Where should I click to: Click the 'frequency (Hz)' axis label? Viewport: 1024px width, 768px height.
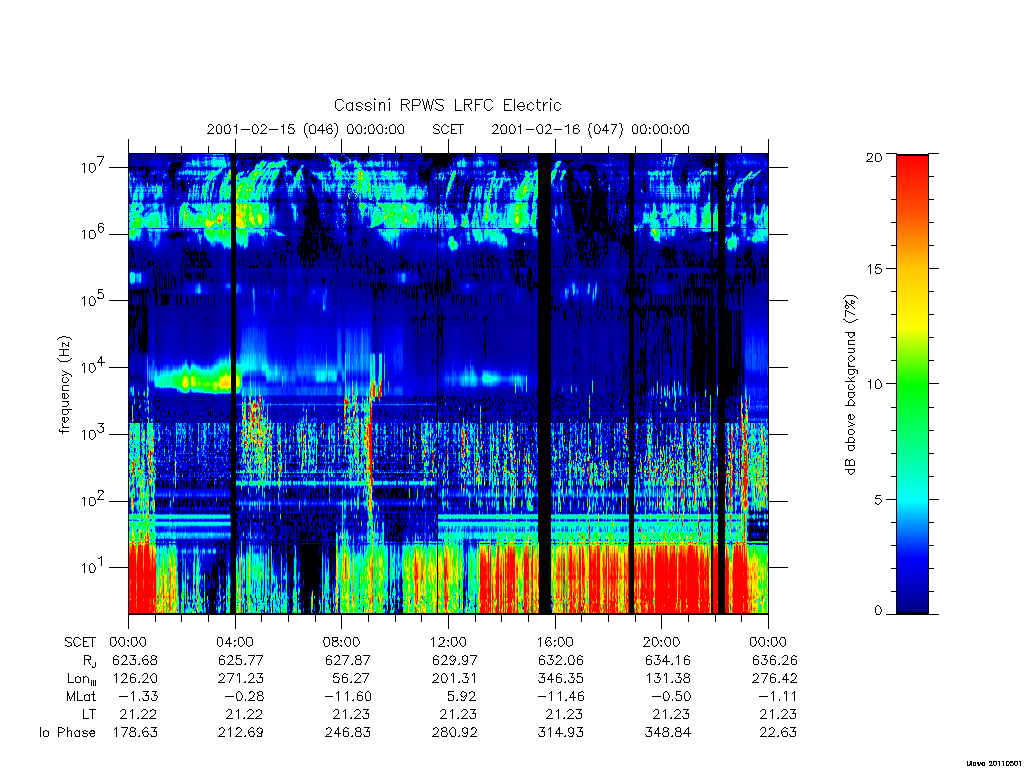64,385
